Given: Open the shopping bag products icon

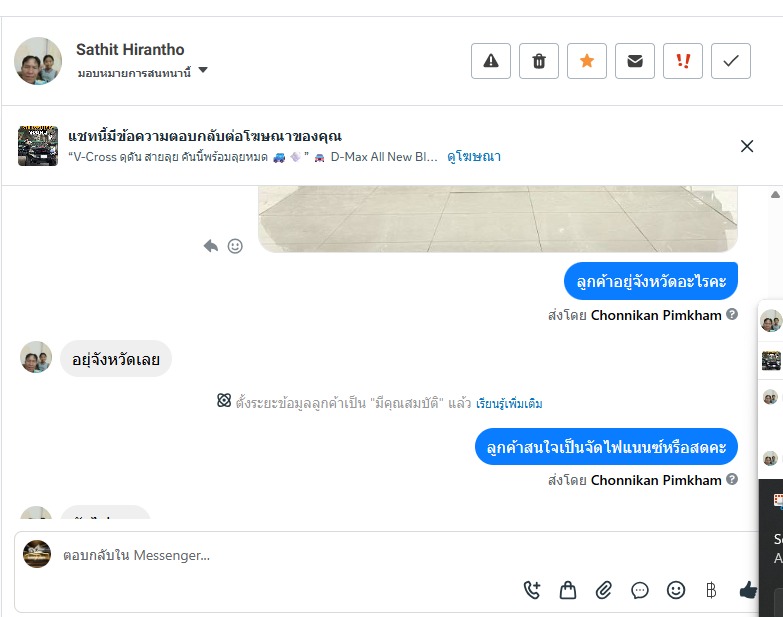Looking at the screenshot, I should [x=568, y=590].
